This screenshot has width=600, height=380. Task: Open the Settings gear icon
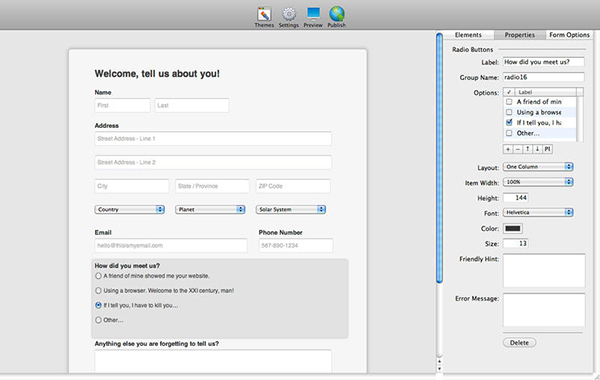289,17
